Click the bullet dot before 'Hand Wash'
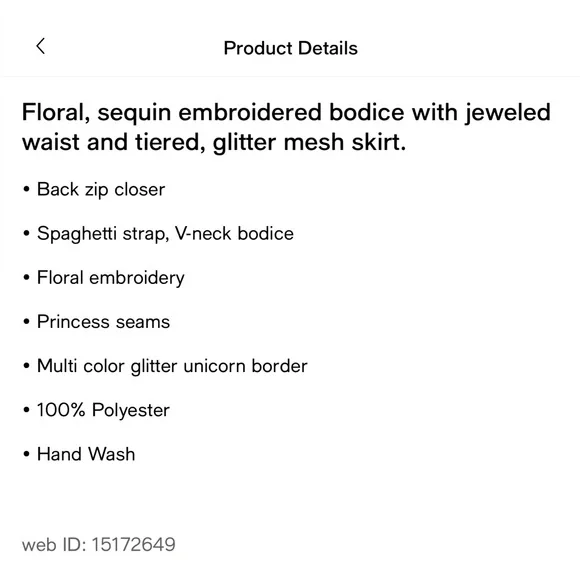Viewport: 580px width, 580px height. 26,454
